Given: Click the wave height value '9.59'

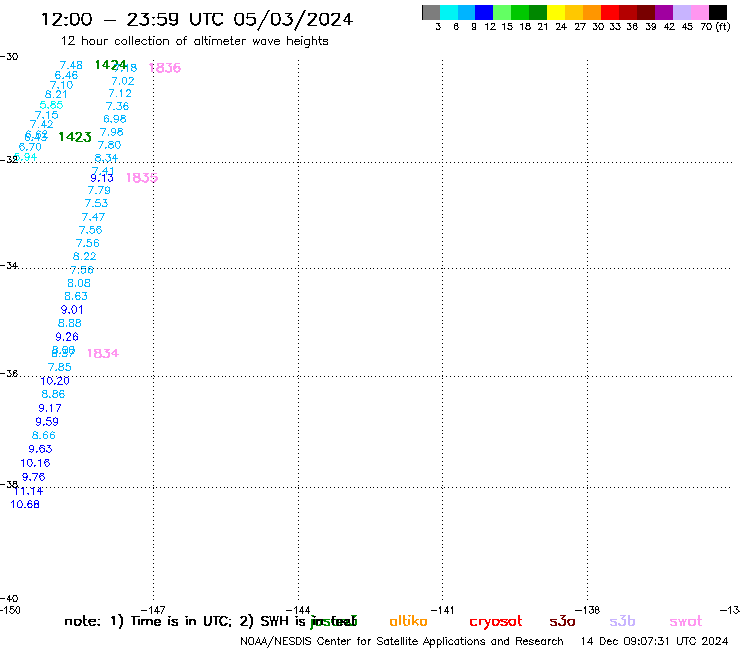Looking at the screenshot, I should [x=47, y=422].
